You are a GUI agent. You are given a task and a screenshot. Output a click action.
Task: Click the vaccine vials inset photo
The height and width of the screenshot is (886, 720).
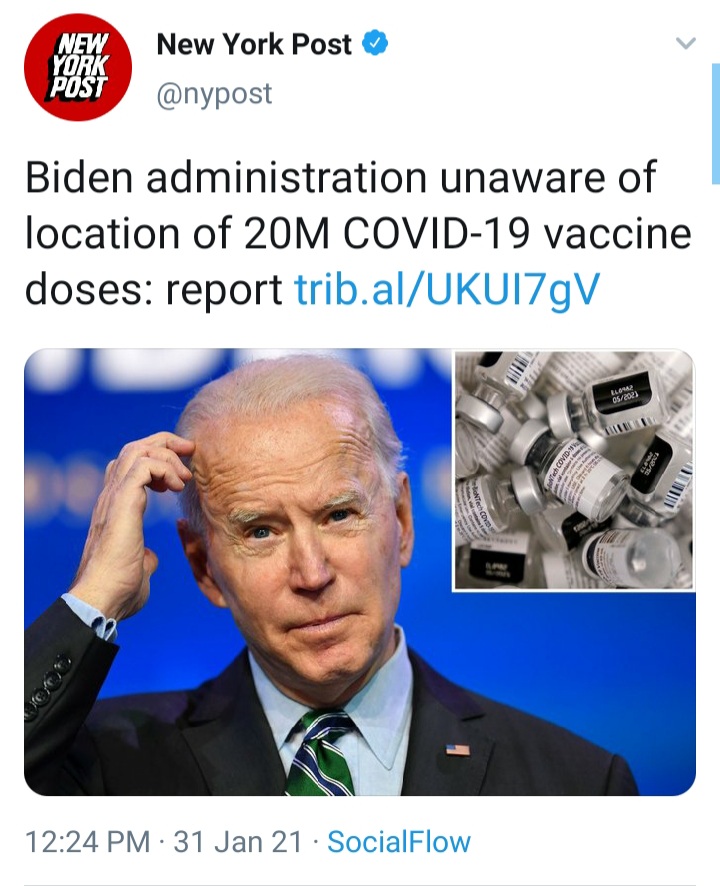pyautogui.click(x=574, y=470)
